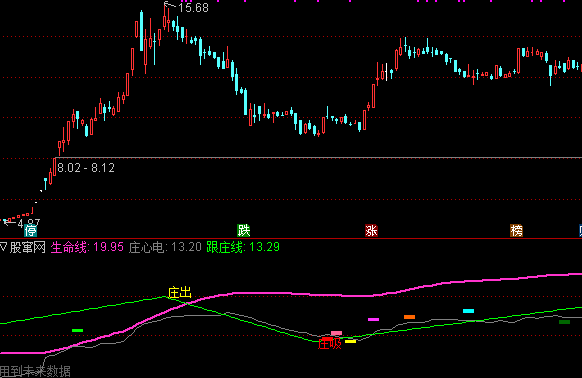Click the 15.68 high price label

pyautogui.click(x=193, y=8)
